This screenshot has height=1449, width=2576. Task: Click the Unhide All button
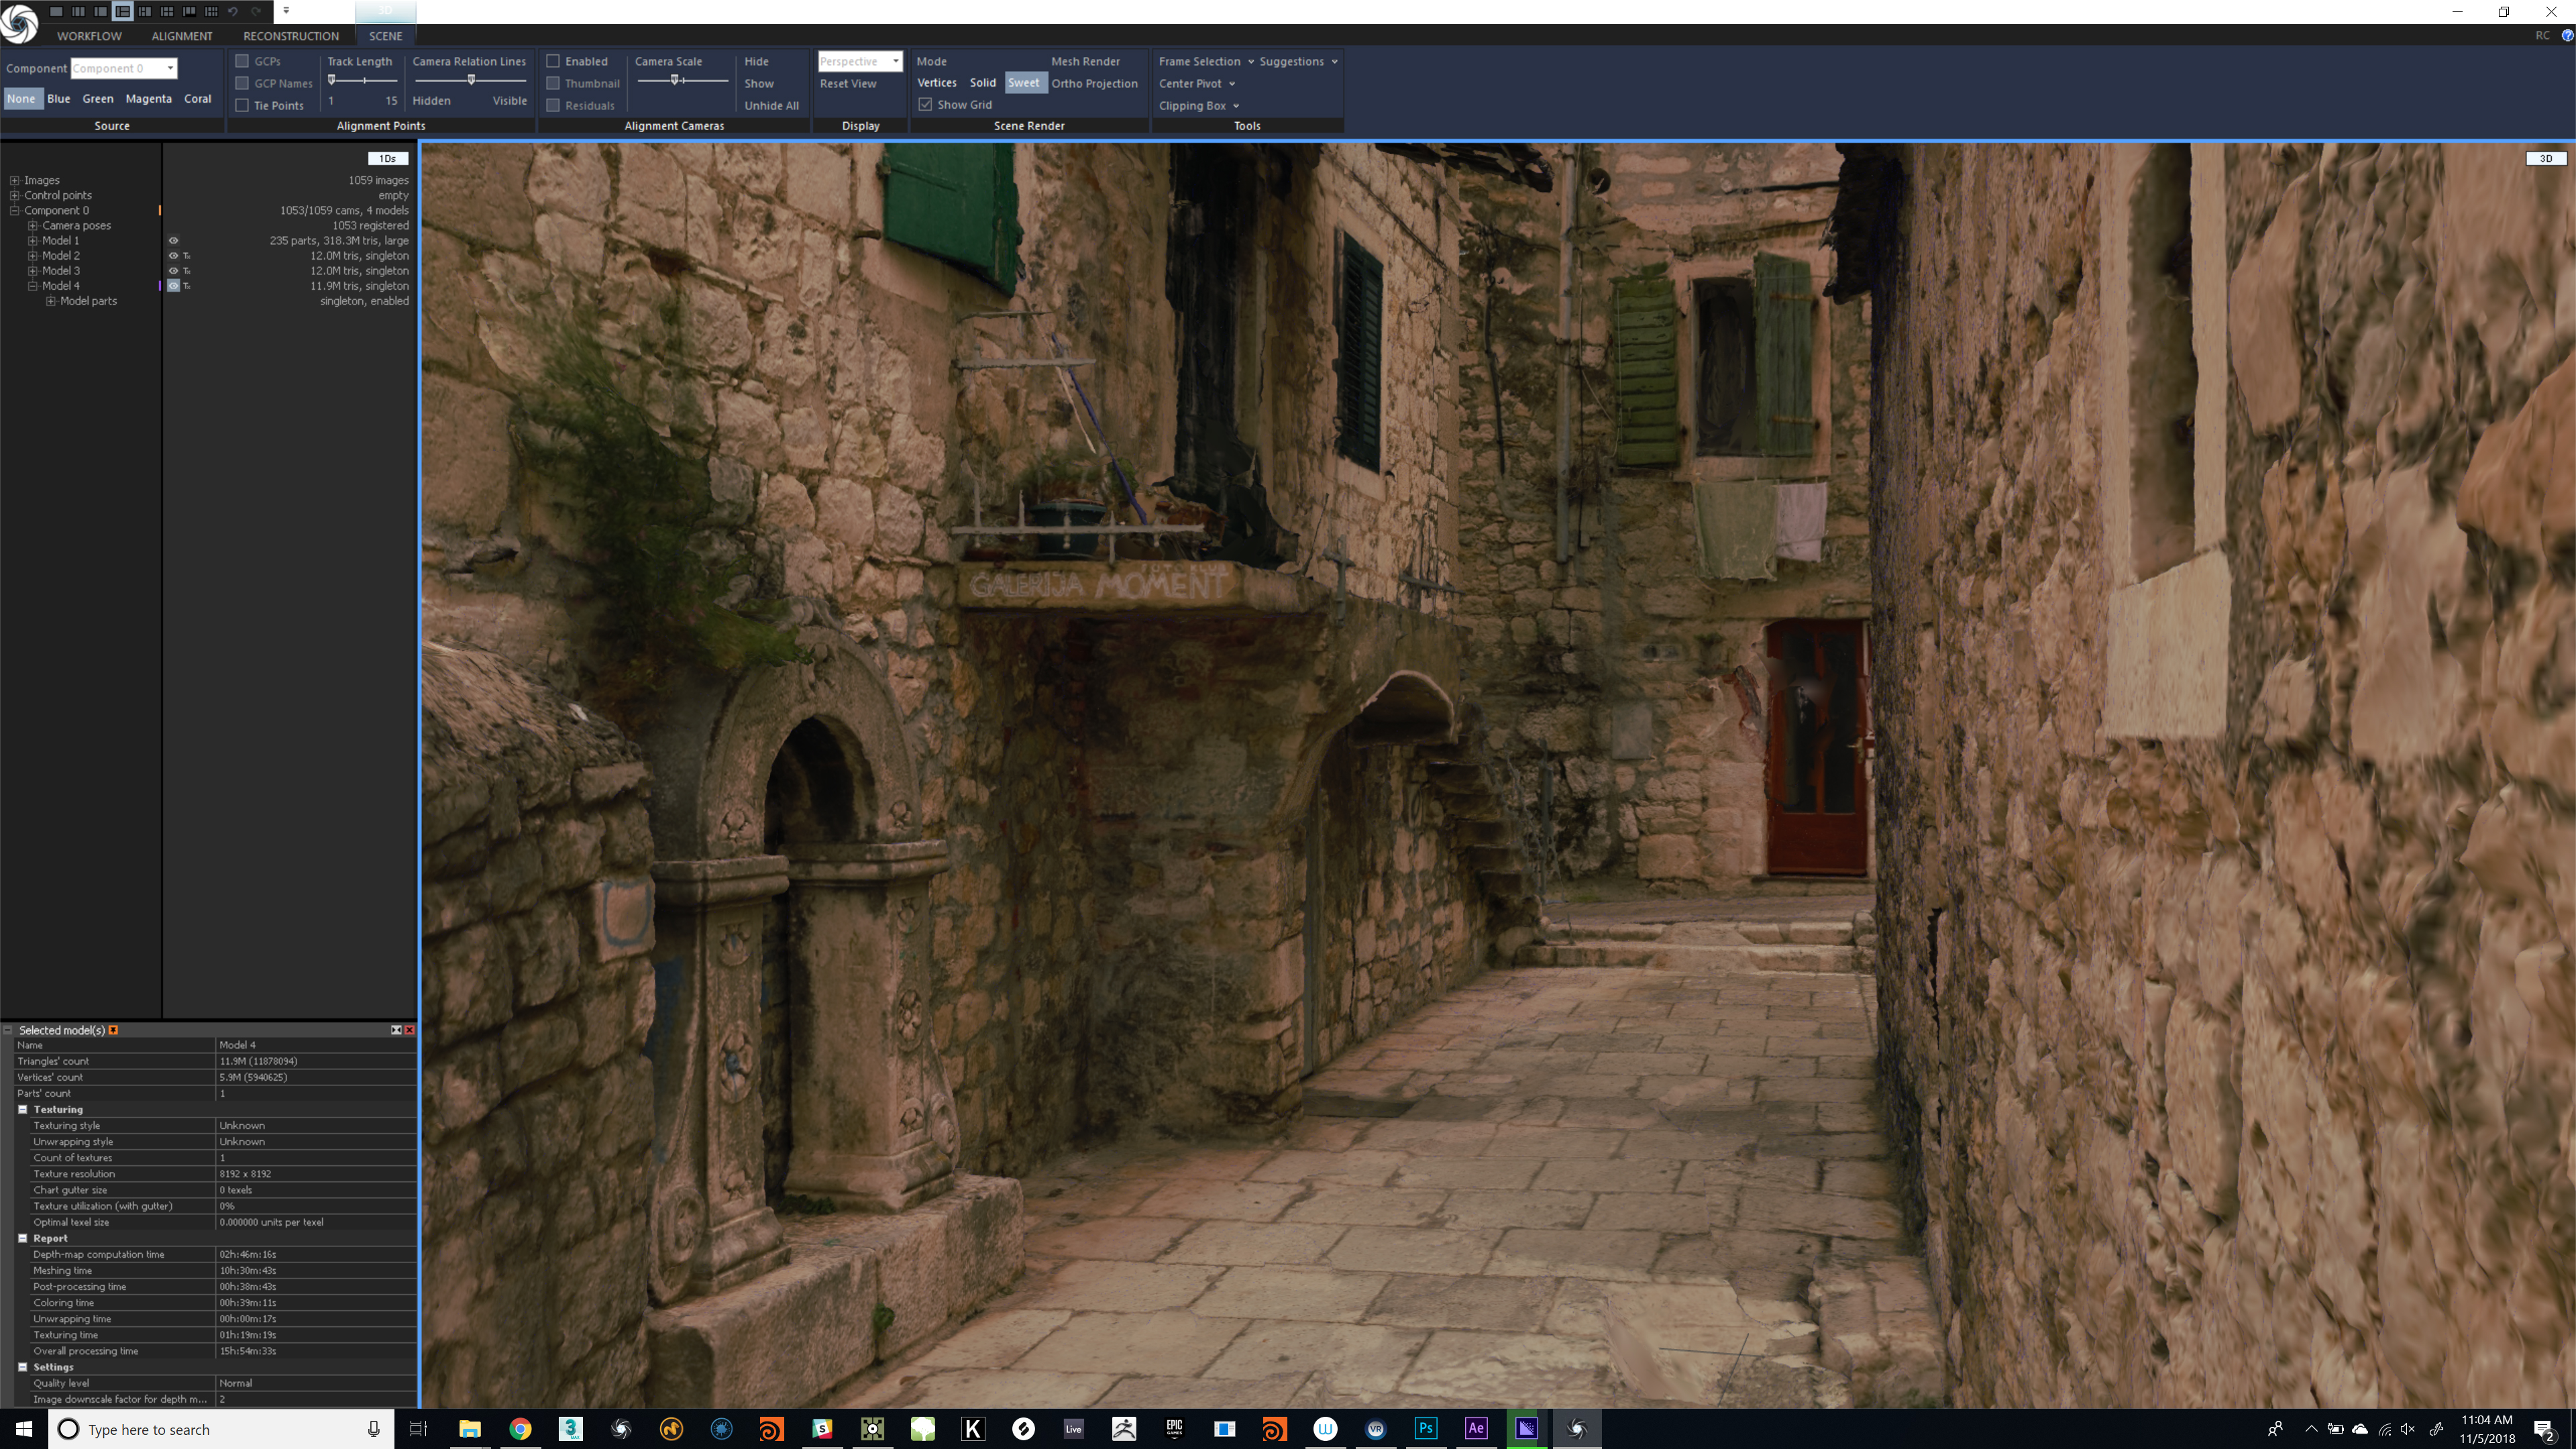tap(771, 105)
